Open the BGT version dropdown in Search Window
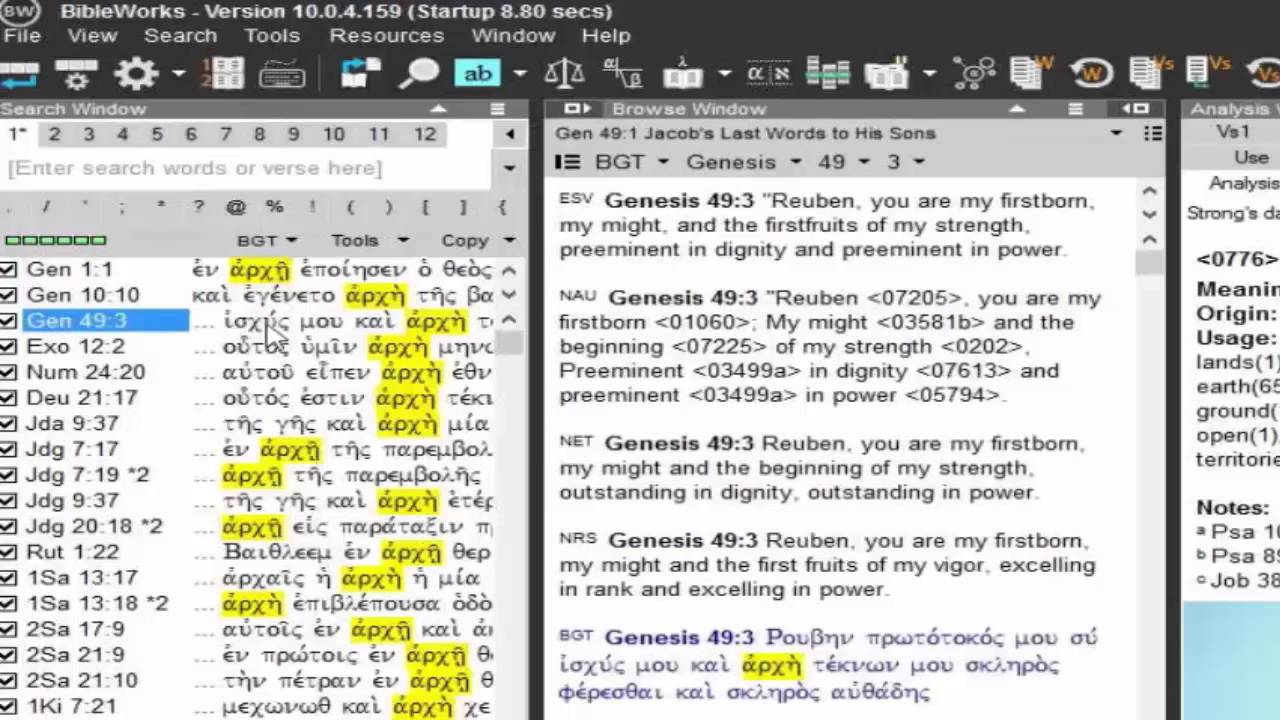1280x720 pixels. [267, 240]
